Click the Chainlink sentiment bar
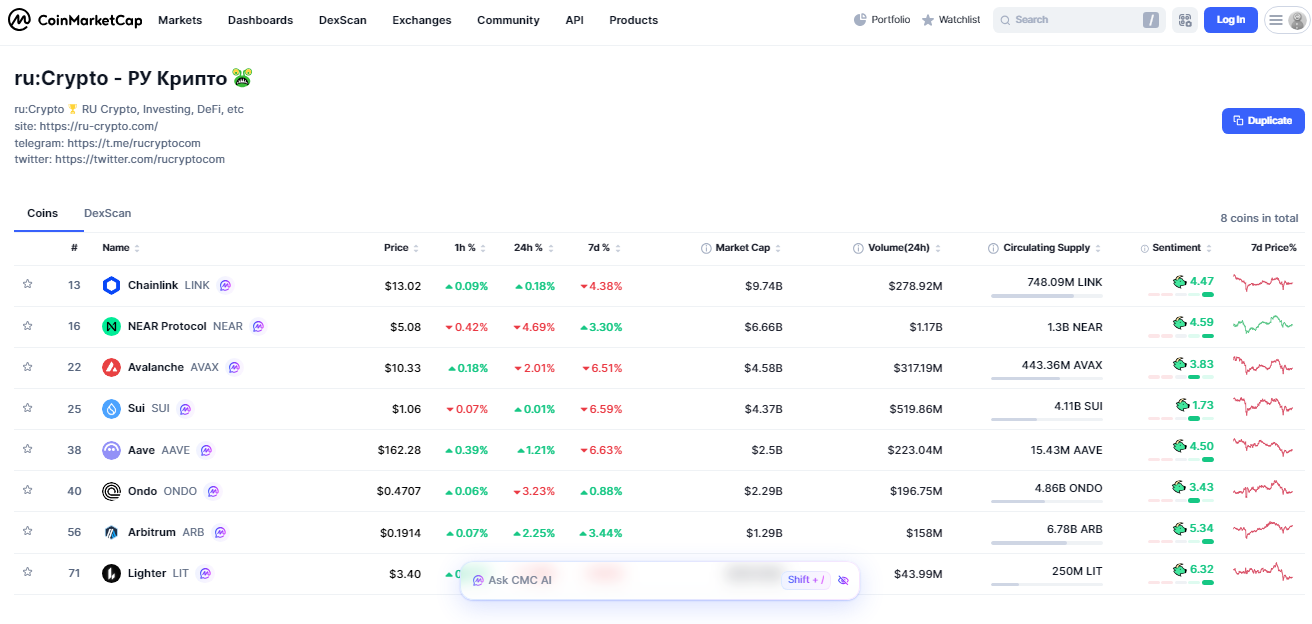The width and height of the screenshot is (1312, 624). pyautogui.click(x=1180, y=295)
